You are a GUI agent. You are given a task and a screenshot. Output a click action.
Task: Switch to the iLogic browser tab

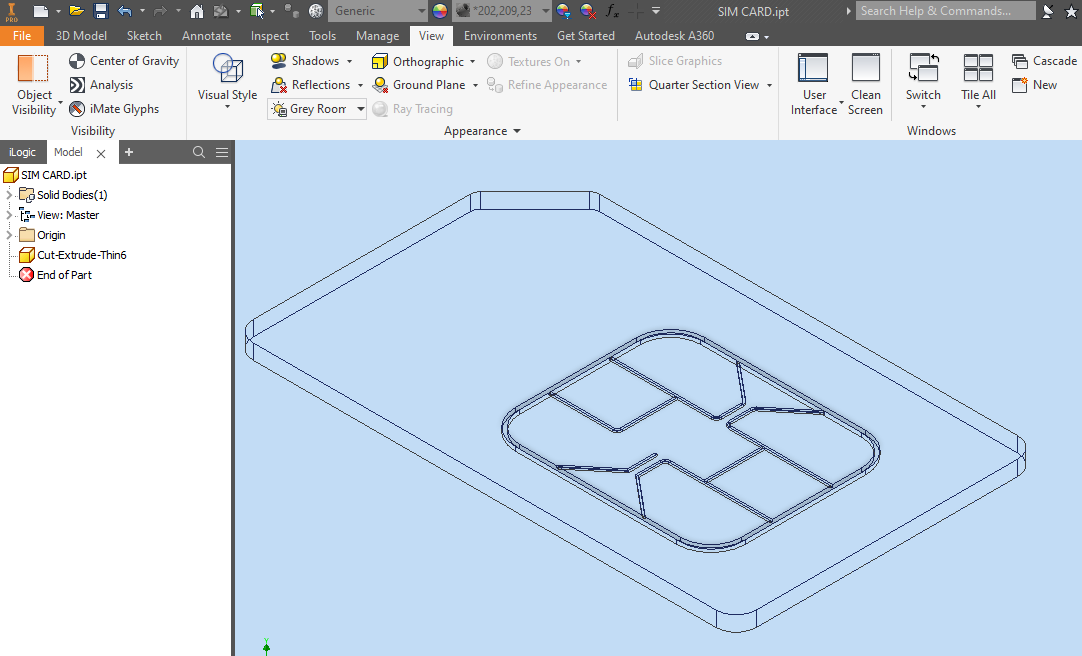23,152
